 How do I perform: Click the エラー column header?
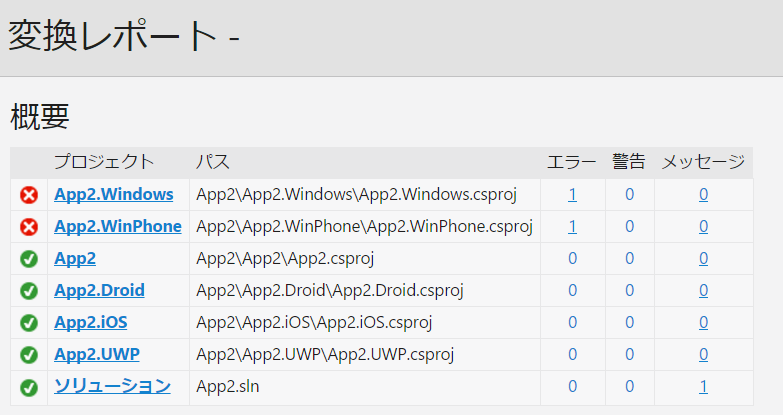572,162
